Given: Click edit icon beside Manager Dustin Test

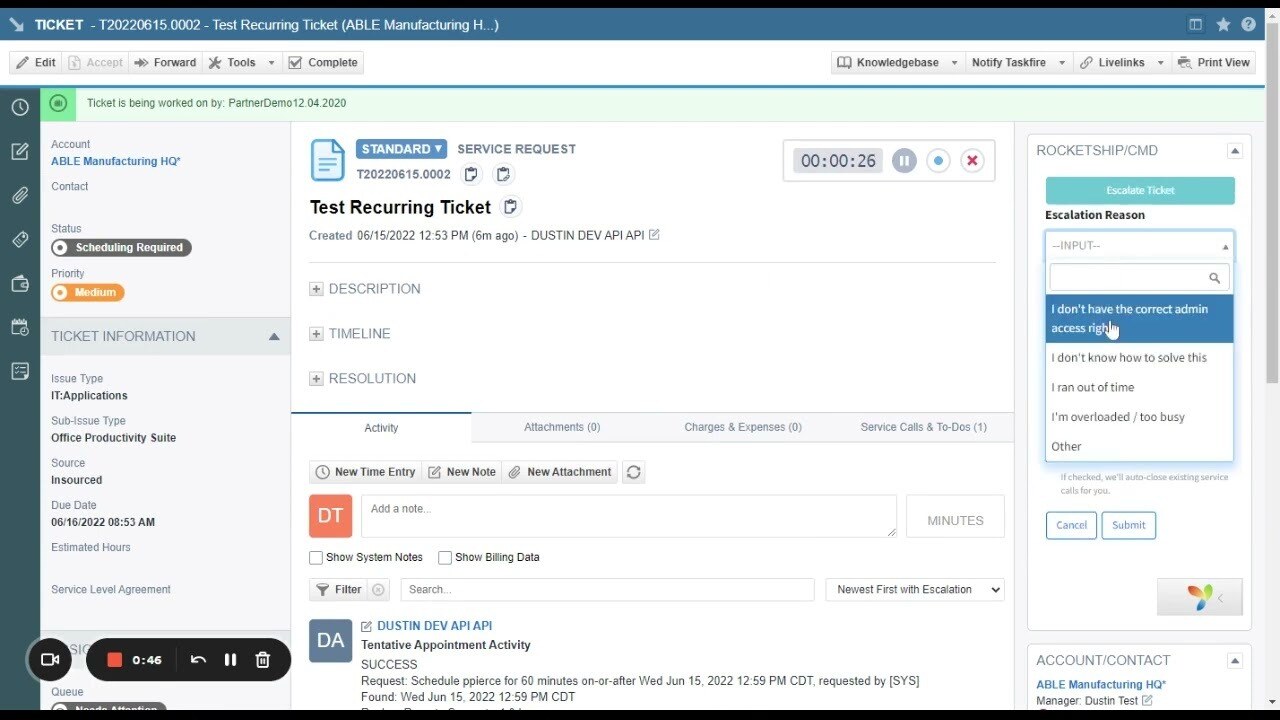Looking at the screenshot, I should pyautogui.click(x=1147, y=701).
